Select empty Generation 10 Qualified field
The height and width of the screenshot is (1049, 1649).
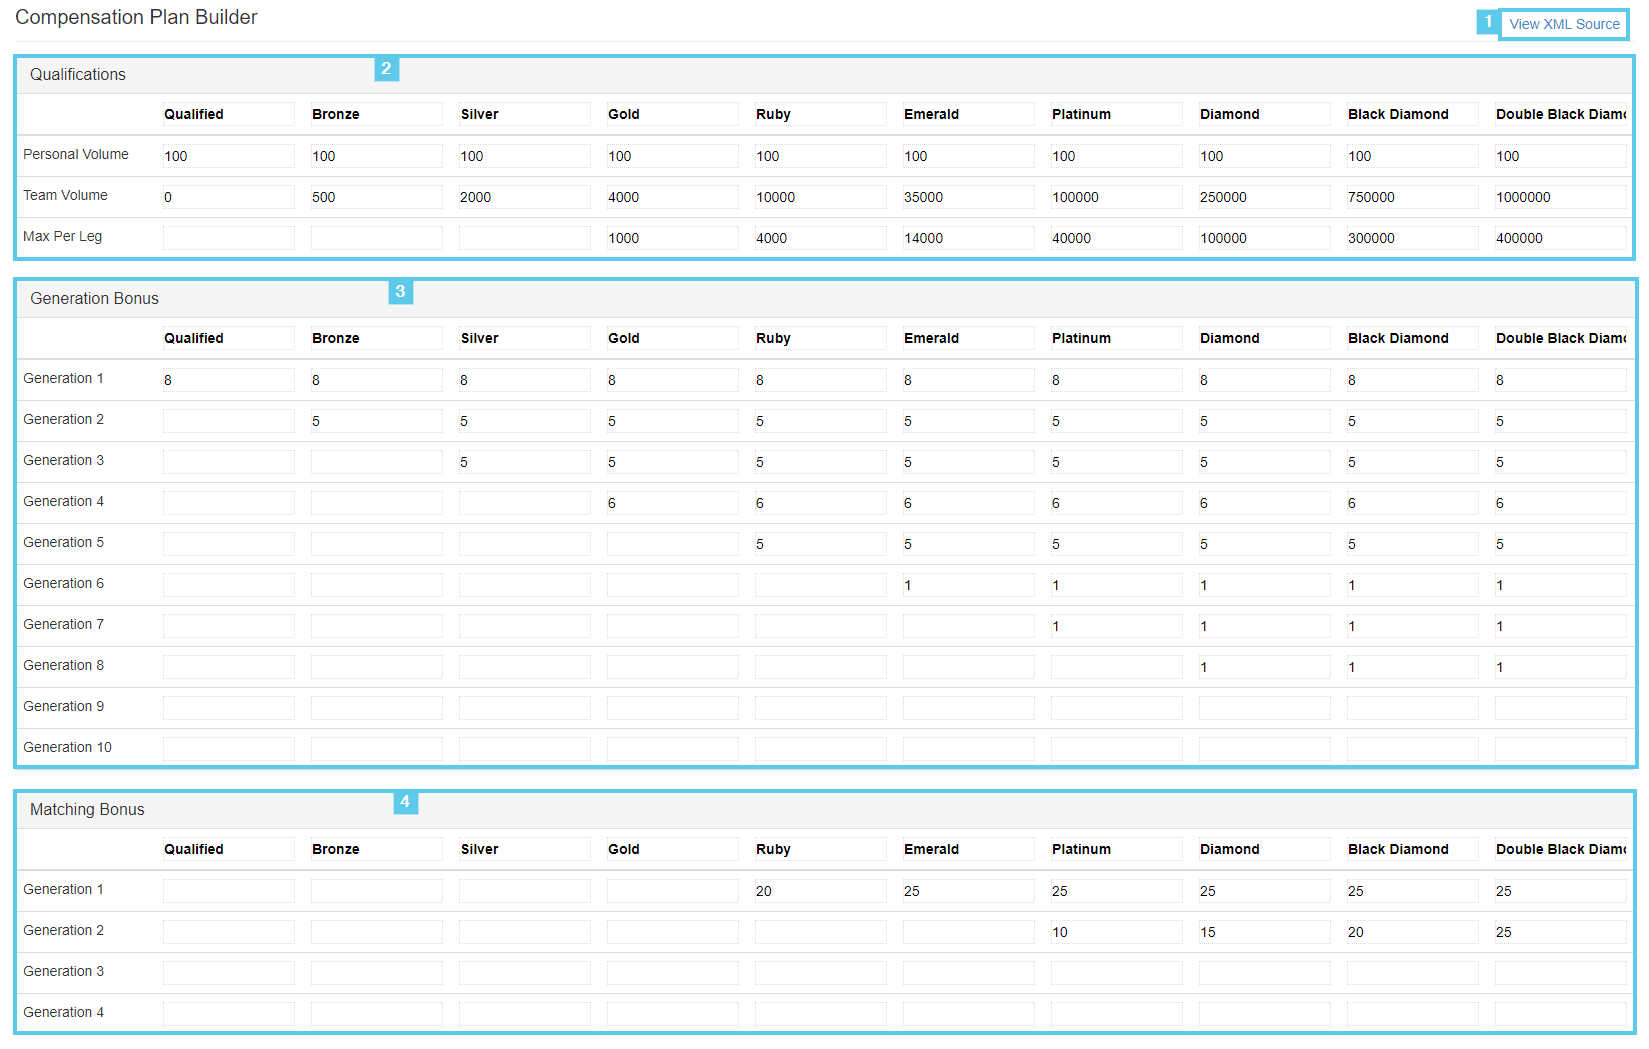pyautogui.click(x=229, y=749)
